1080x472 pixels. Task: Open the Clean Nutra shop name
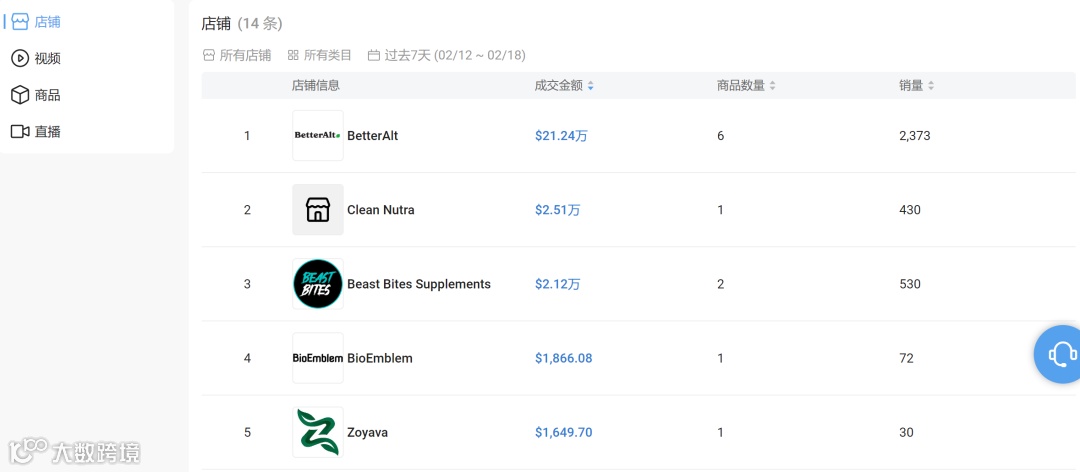click(x=381, y=209)
